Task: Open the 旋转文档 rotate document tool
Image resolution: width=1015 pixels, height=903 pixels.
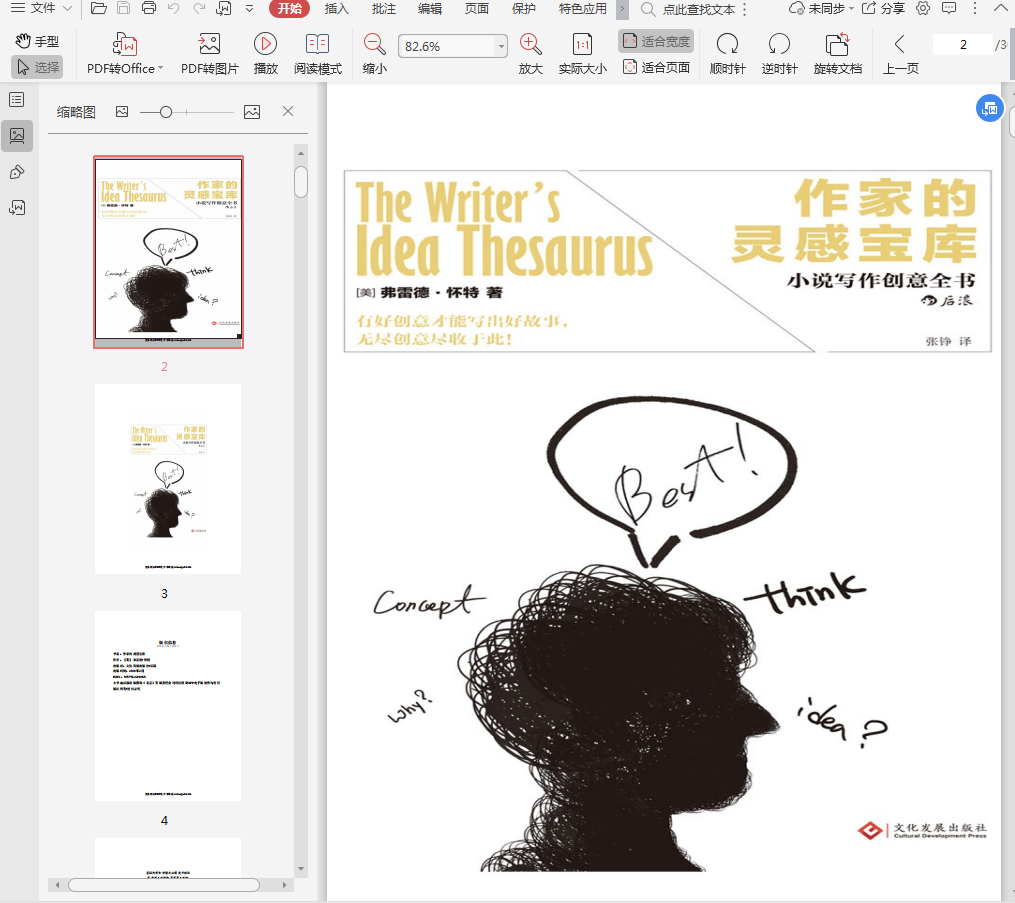Action: click(x=837, y=45)
